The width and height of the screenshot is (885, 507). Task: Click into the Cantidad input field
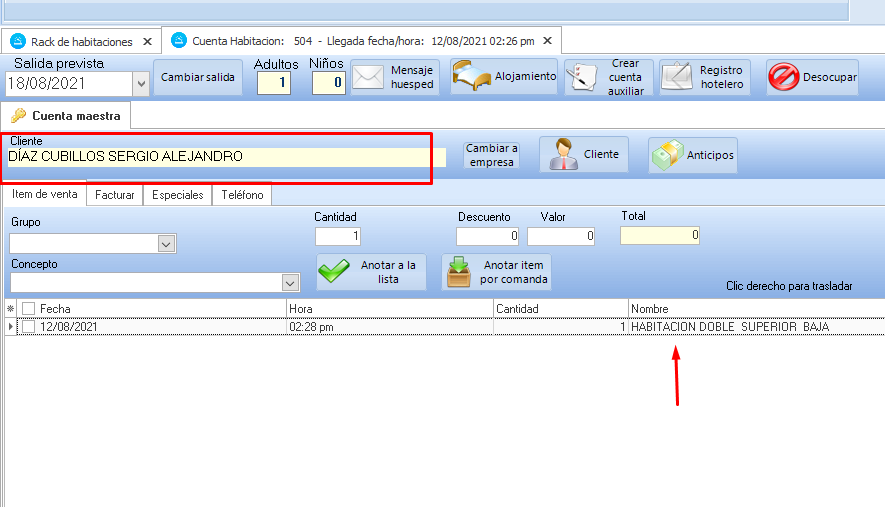point(337,237)
